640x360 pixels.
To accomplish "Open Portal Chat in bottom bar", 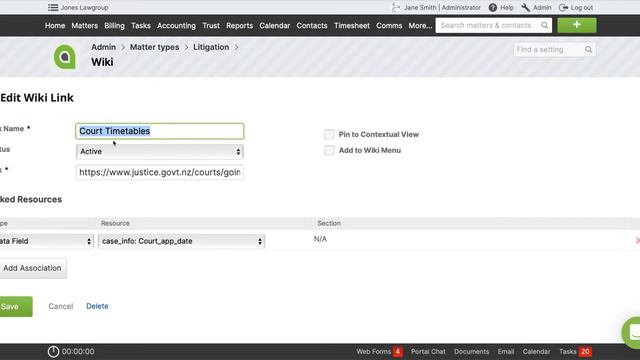I will point(428,351).
